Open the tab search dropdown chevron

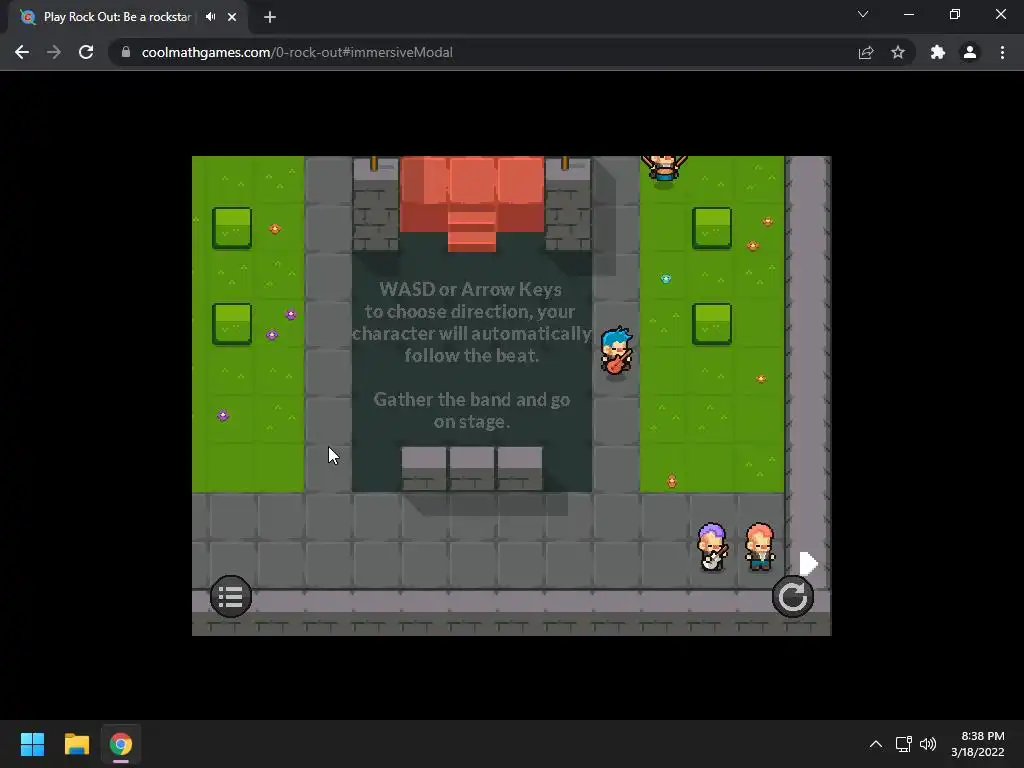[863, 14]
